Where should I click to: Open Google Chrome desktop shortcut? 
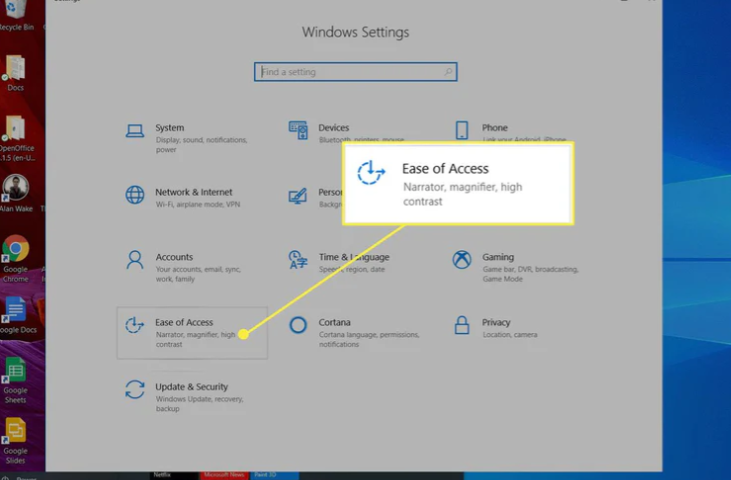pyautogui.click(x=15, y=250)
